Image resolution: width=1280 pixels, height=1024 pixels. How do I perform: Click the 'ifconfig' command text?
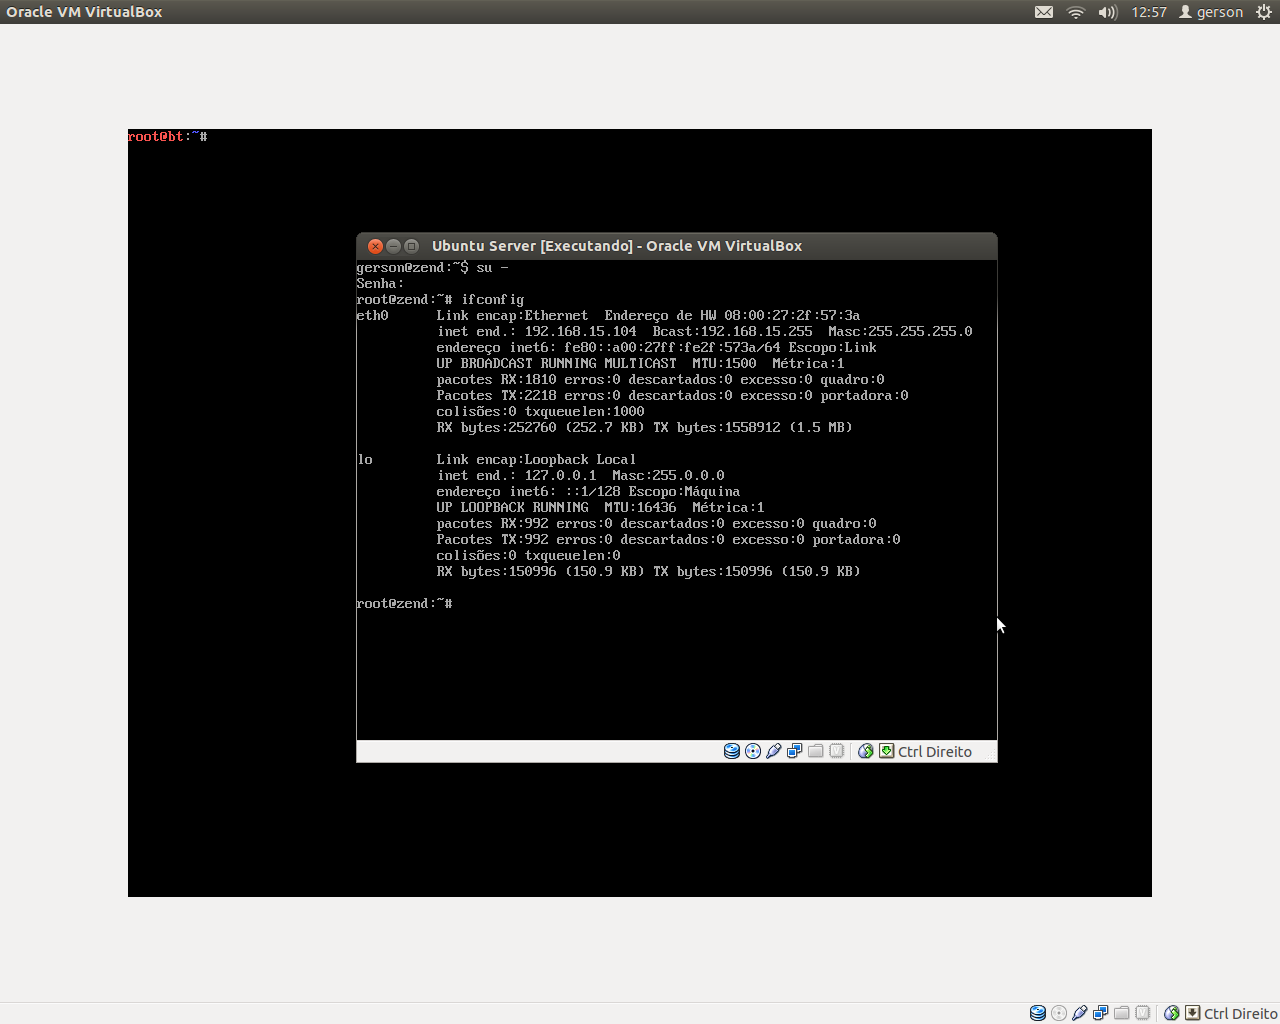[492, 300]
